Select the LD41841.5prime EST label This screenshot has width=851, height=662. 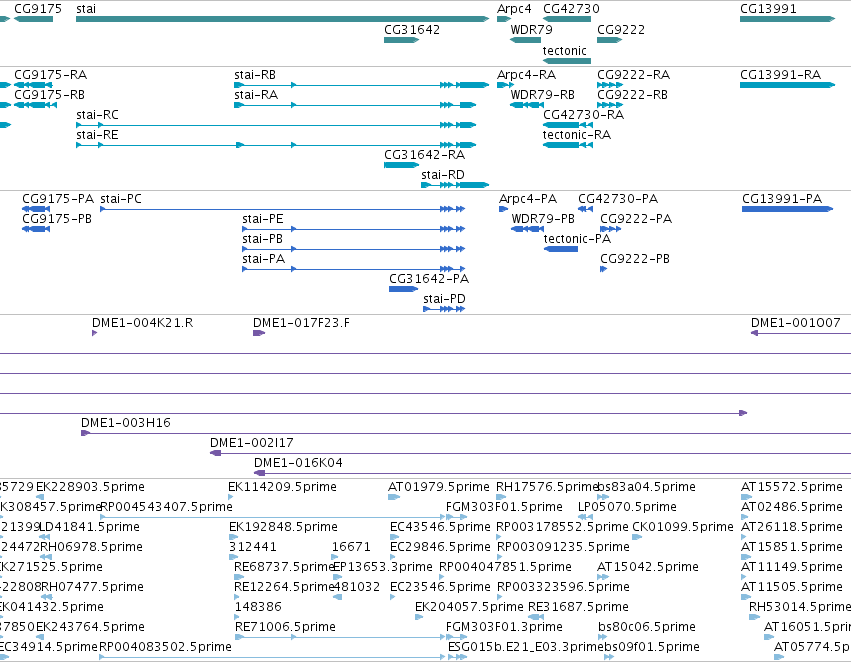(x=90, y=527)
